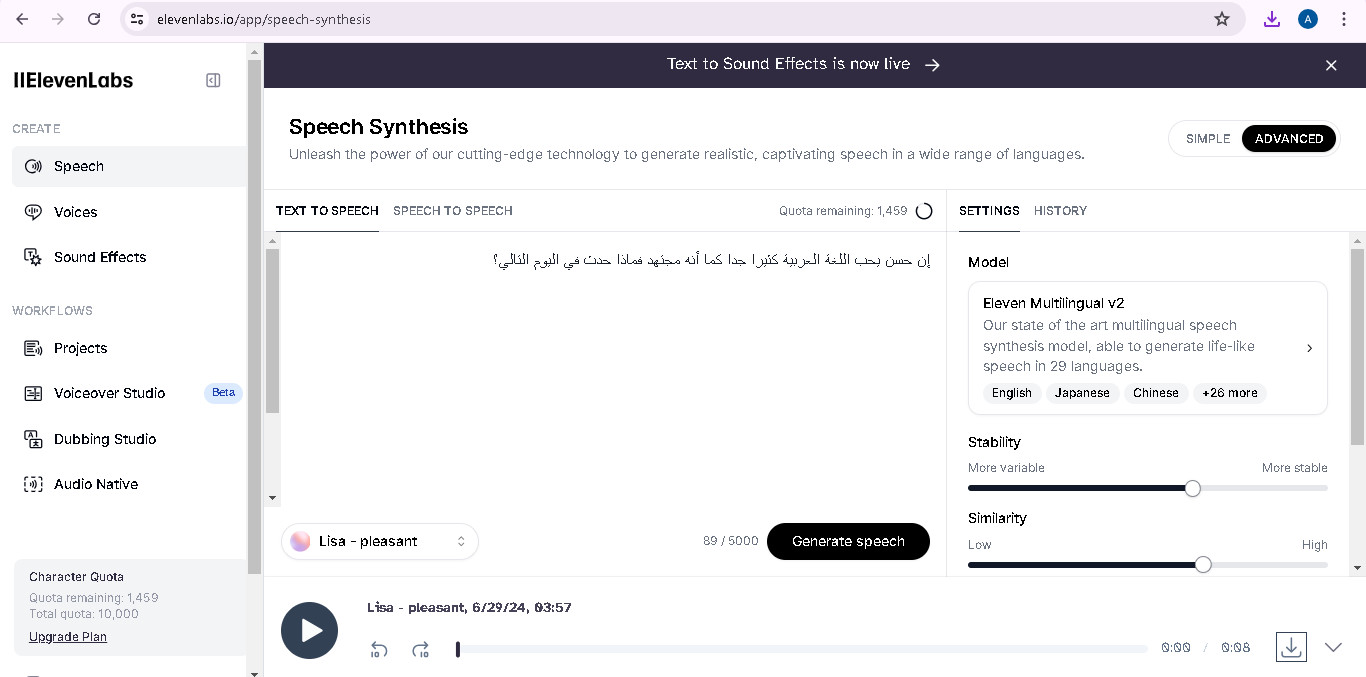Bookmark this page with the star icon
The image size is (1366, 677).
pos(1222,19)
